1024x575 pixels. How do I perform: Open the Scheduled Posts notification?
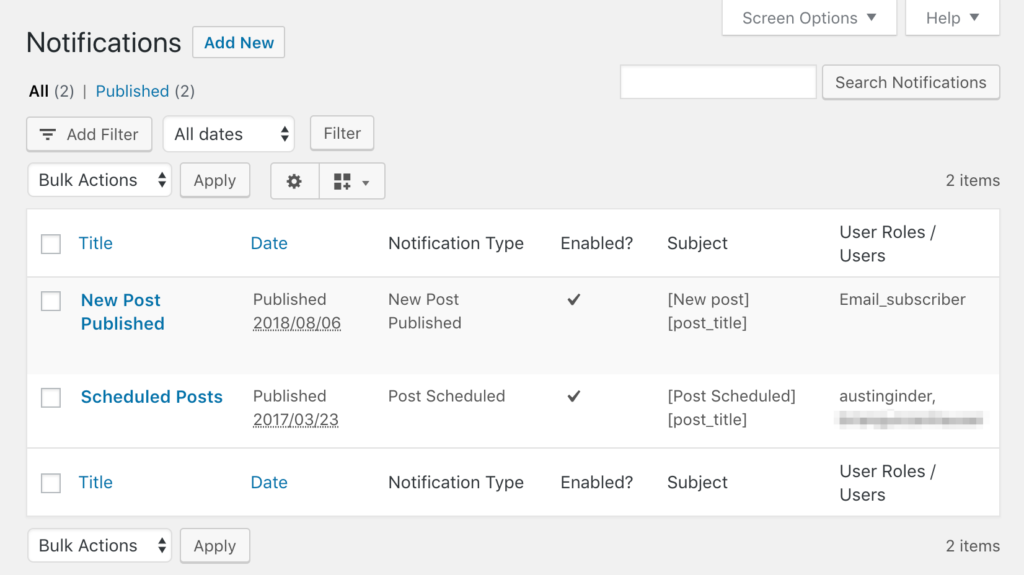coord(152,397)
